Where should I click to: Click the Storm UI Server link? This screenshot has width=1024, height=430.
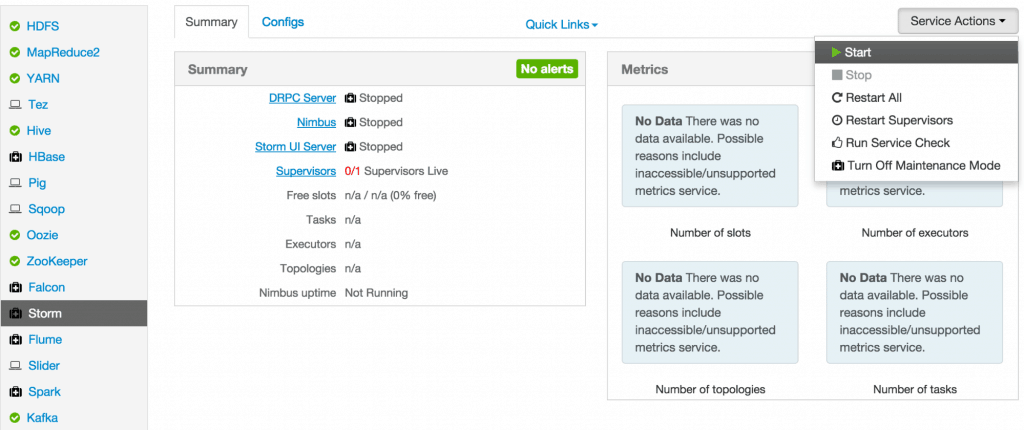pyautogui.click(x=295, y=147)
